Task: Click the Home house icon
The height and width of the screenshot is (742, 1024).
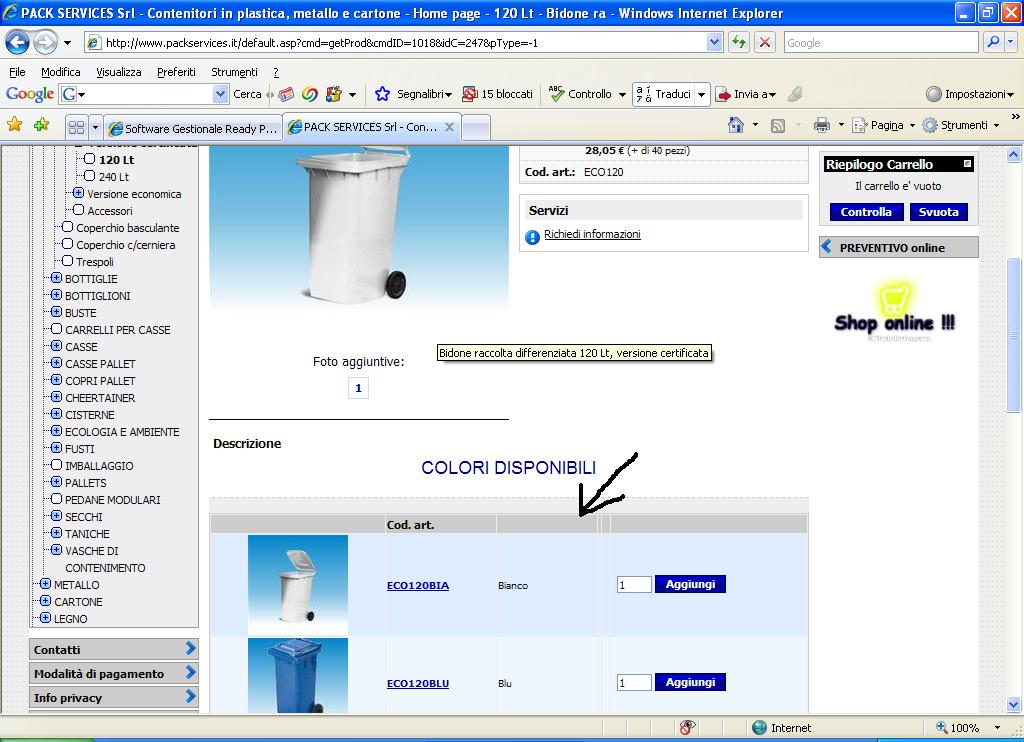Action: click(x=736, y=125)
